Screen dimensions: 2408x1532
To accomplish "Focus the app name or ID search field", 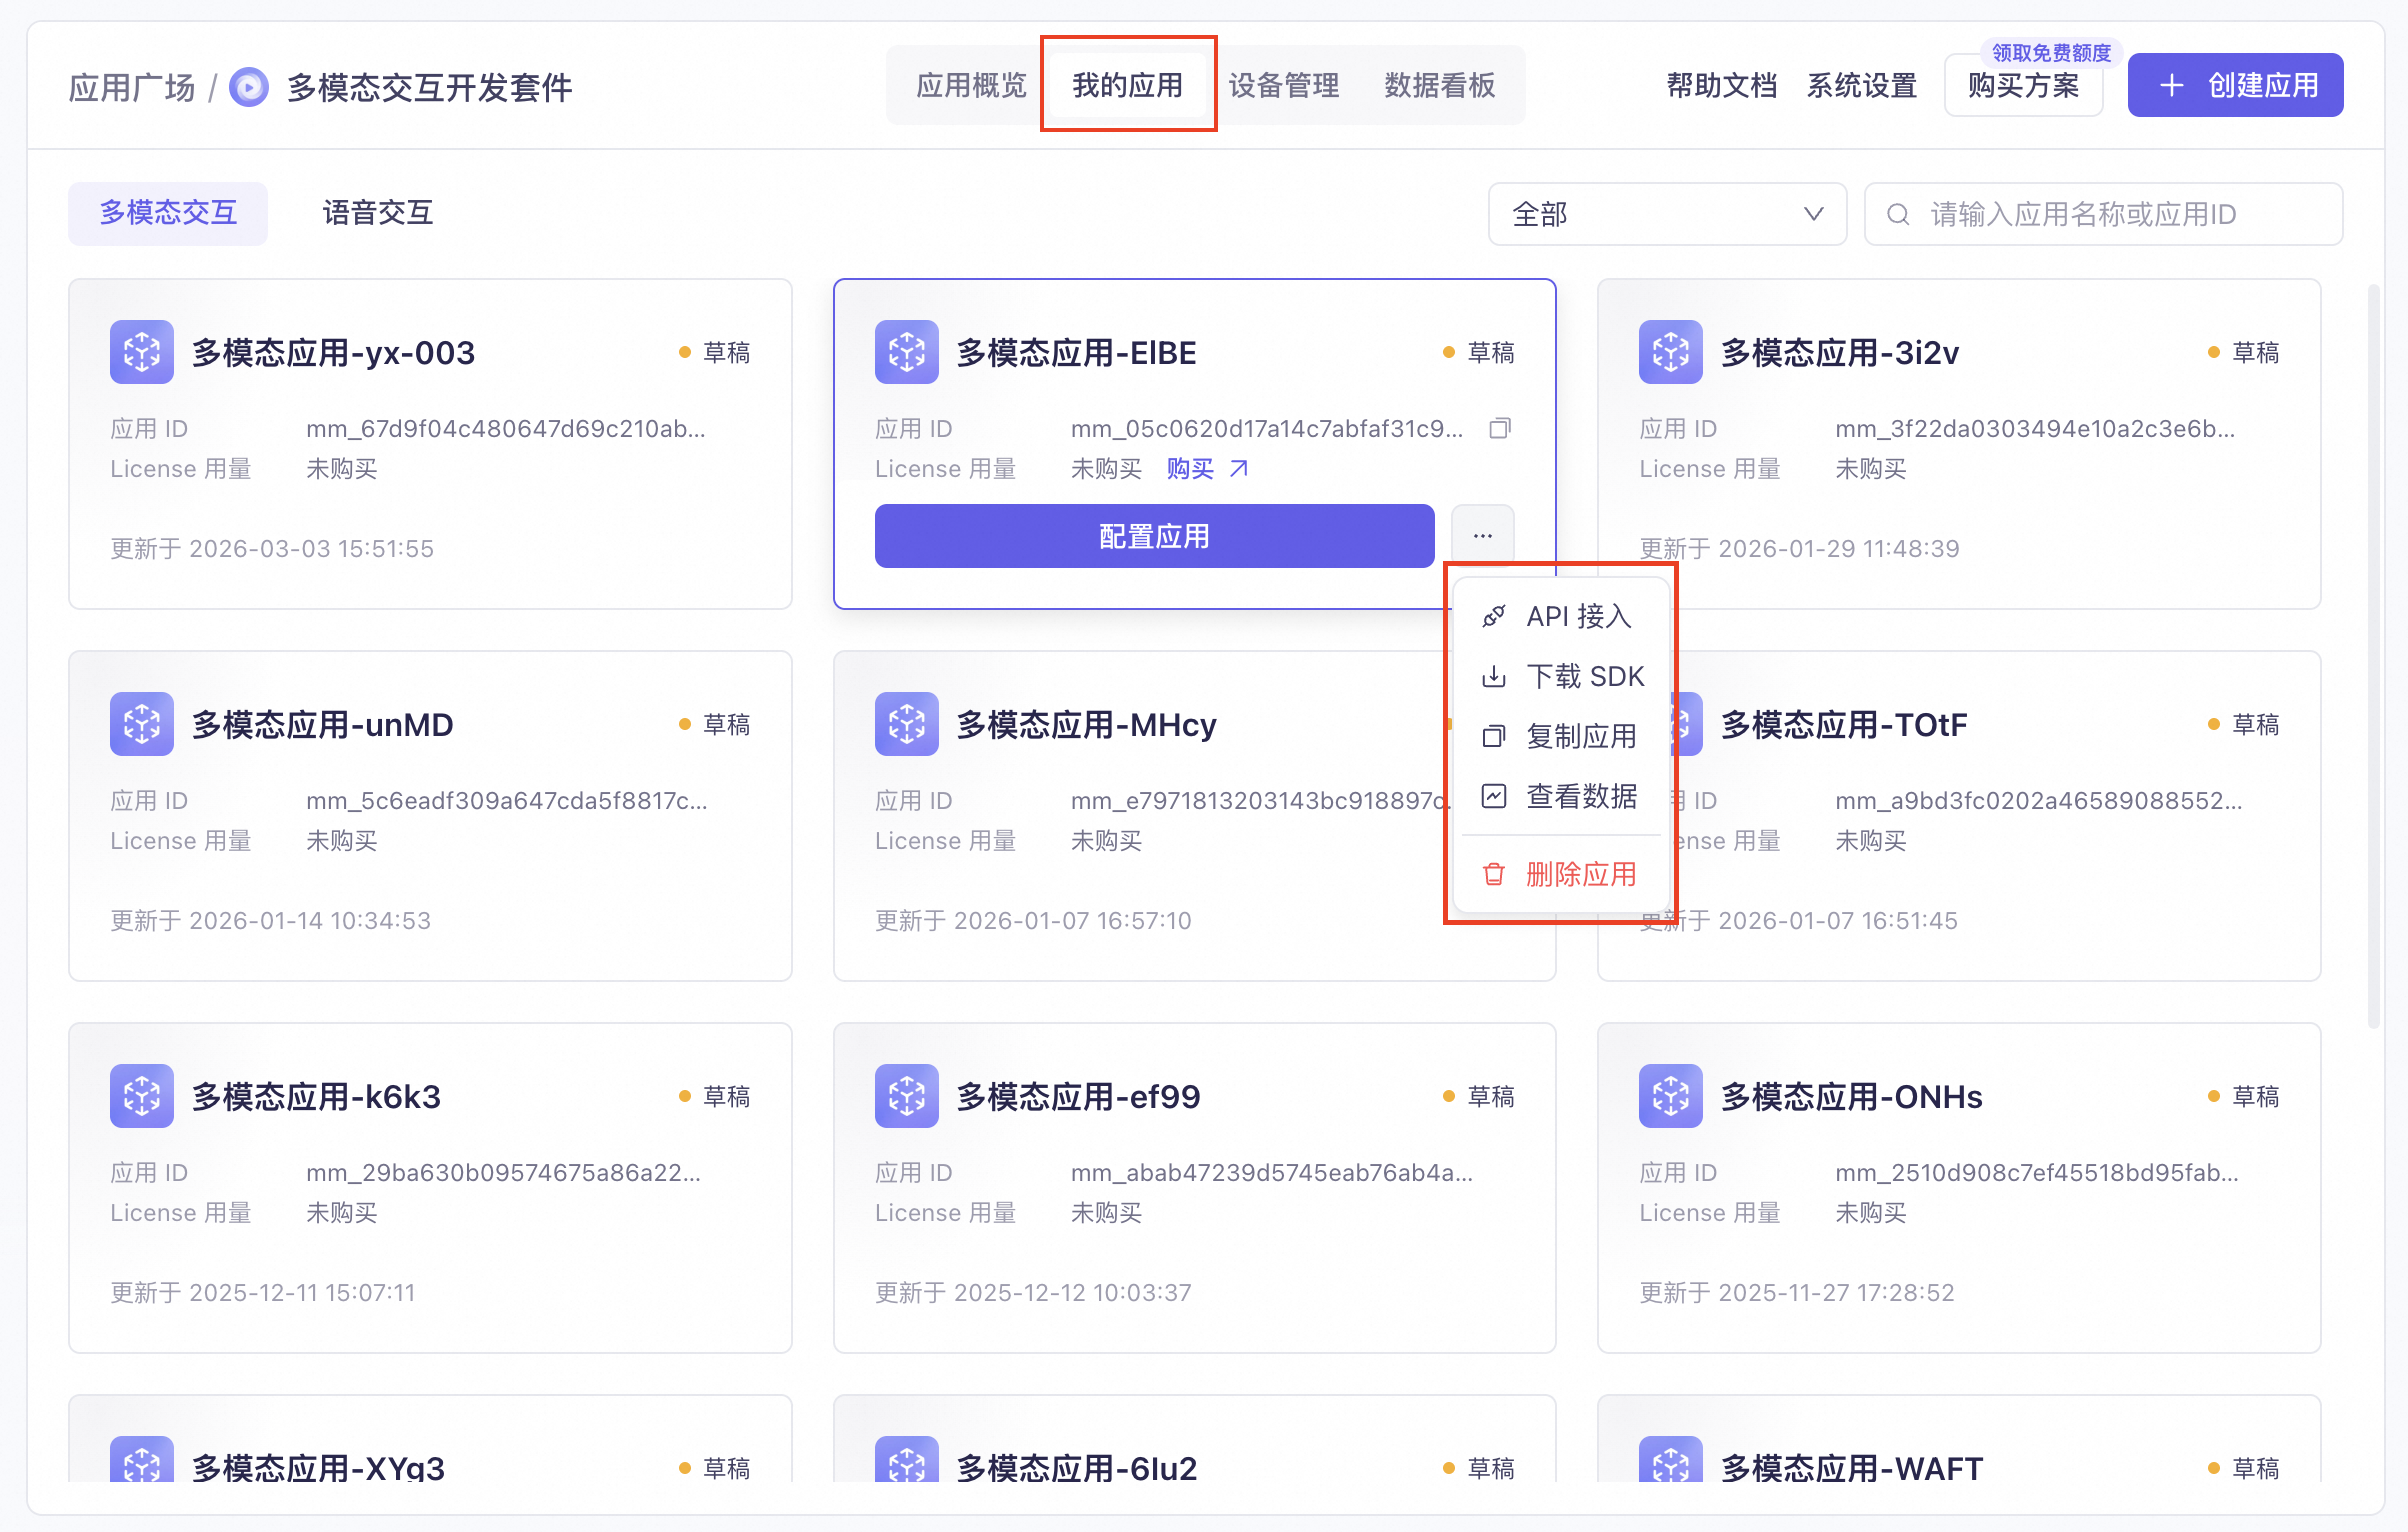I will [x=2103, y=214].
